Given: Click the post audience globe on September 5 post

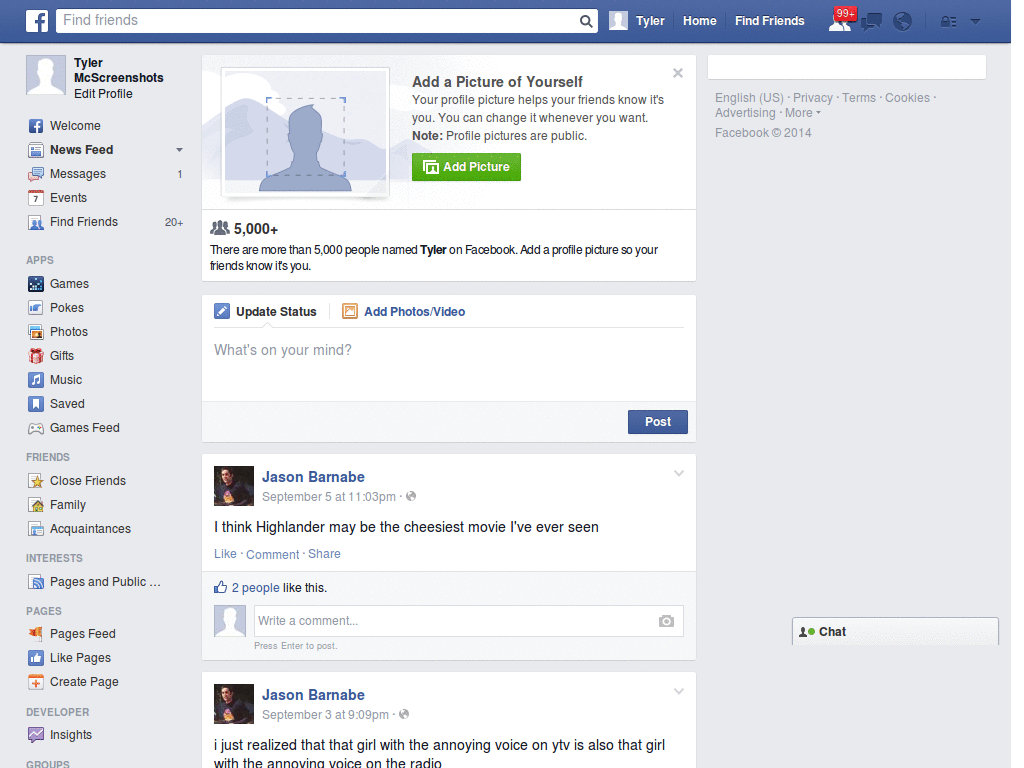Looking at the screenshot, I should [x=411, y=496].
